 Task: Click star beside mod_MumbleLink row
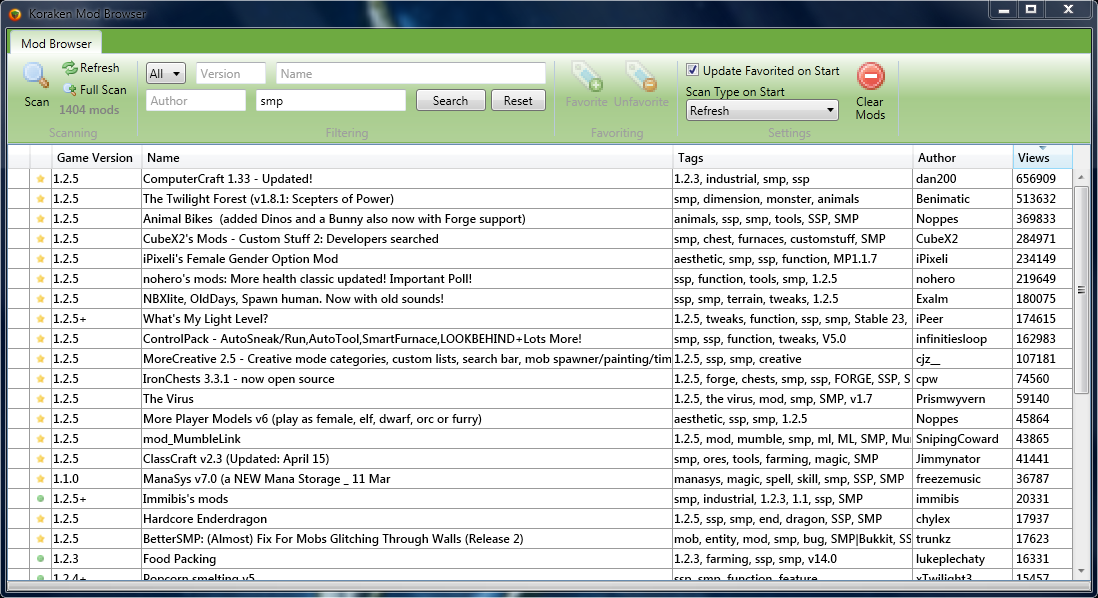[x=41, y=439]
